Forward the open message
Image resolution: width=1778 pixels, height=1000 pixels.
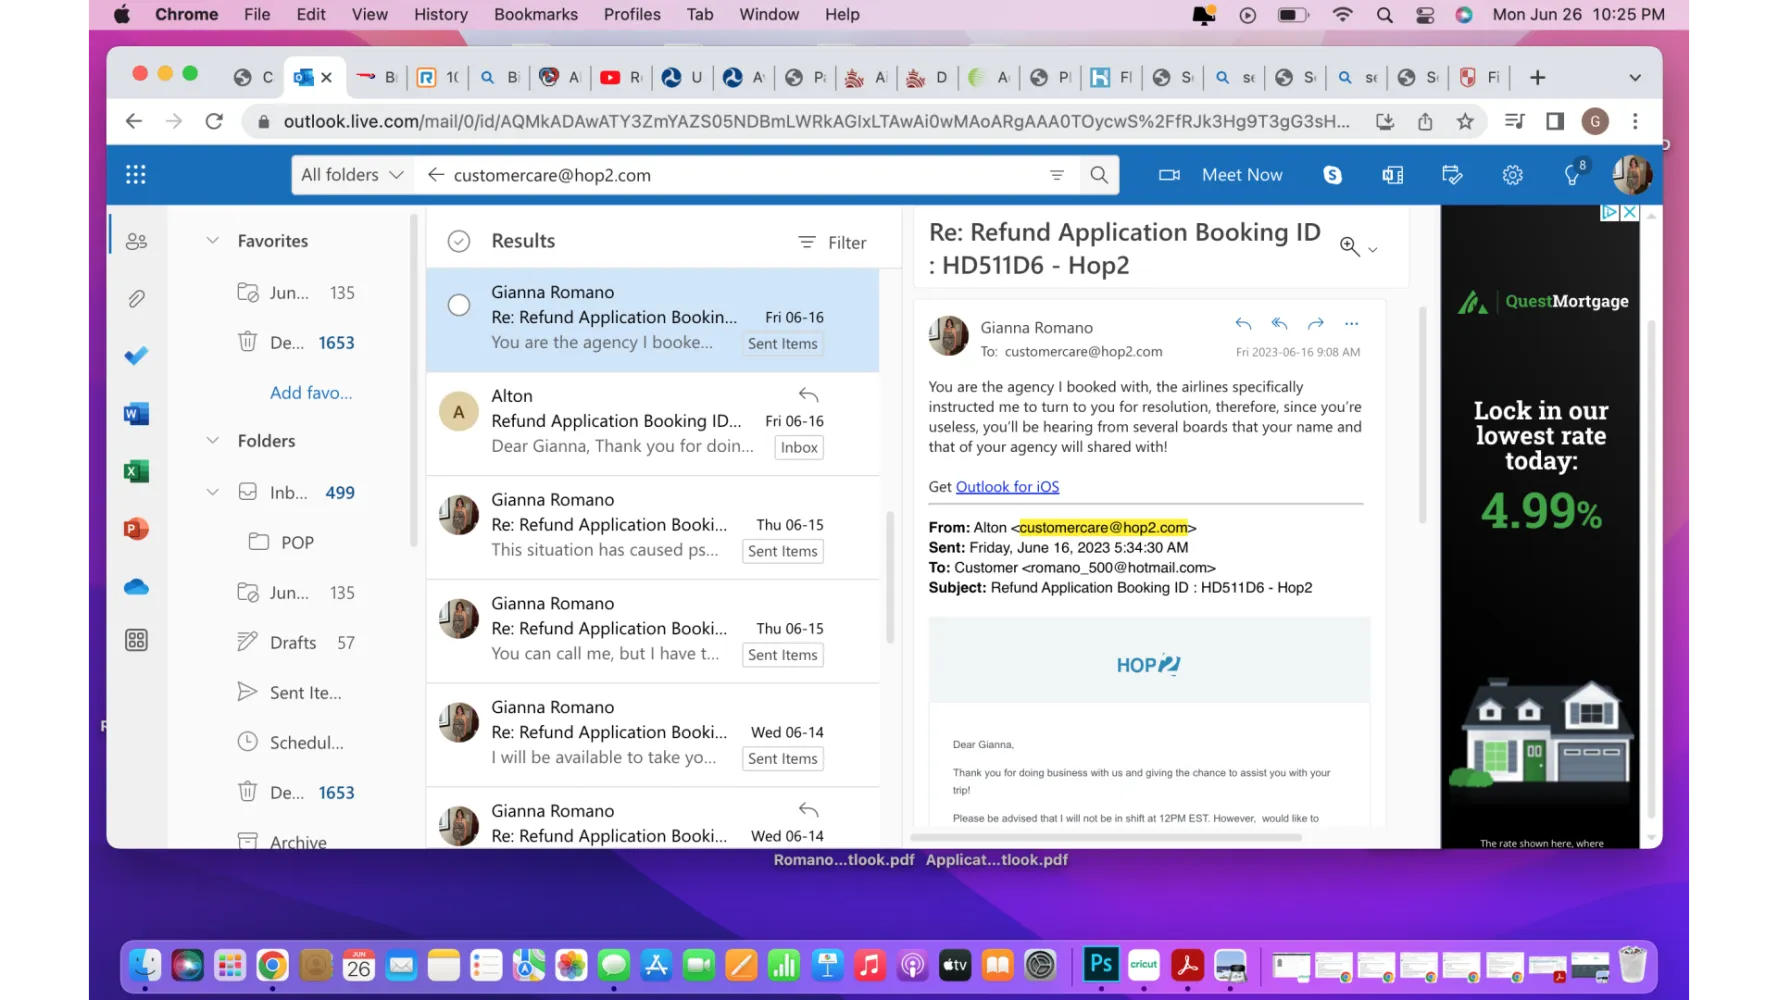pyautogui.click(x=1316, y=324)
